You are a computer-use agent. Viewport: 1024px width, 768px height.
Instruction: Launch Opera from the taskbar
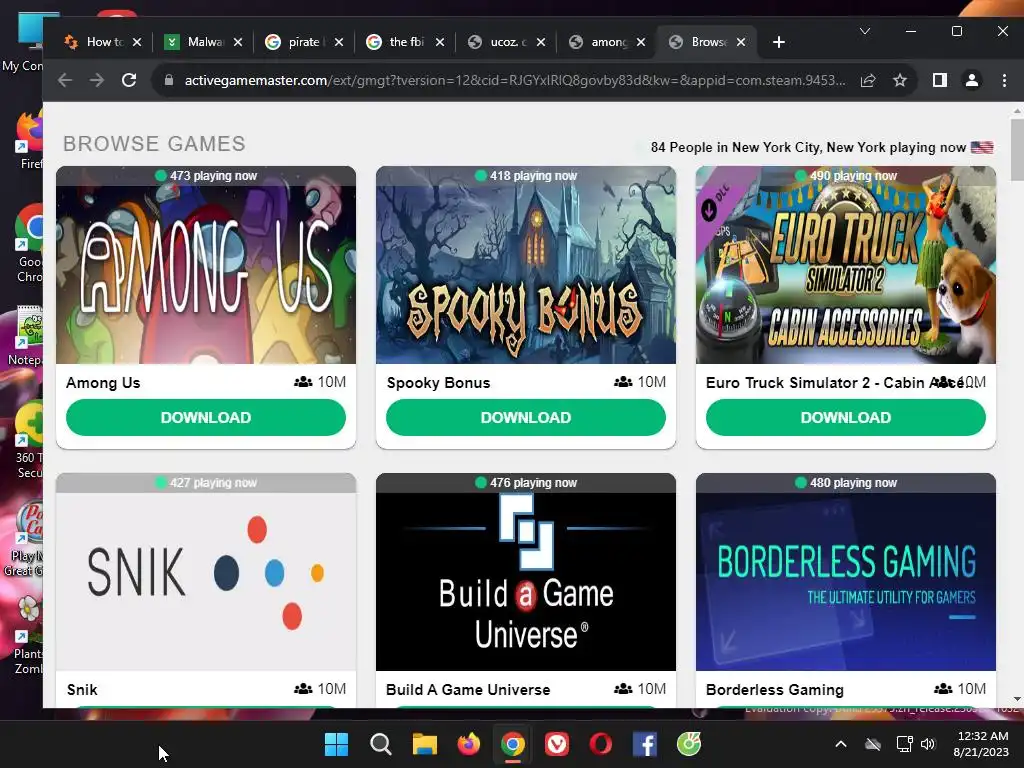click(601, 744)
